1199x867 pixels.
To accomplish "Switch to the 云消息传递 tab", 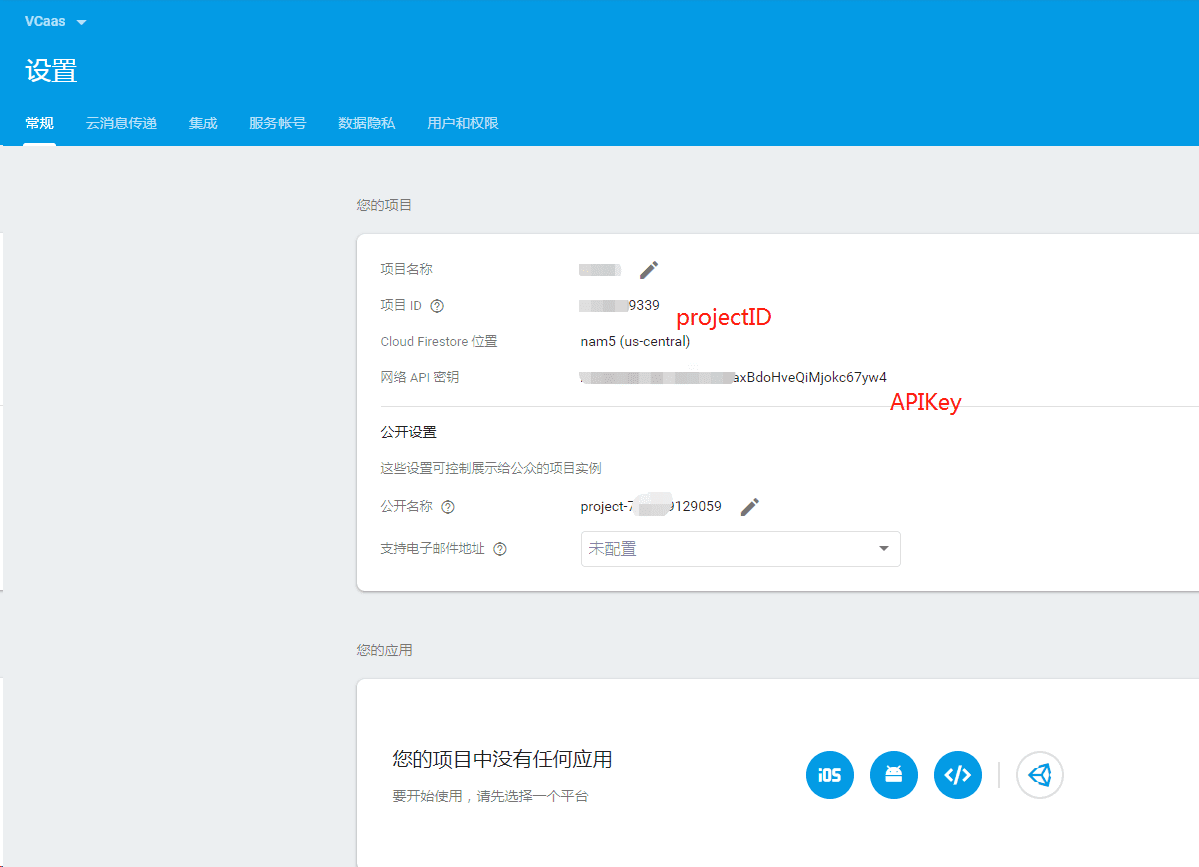I will tap(120, 123).
